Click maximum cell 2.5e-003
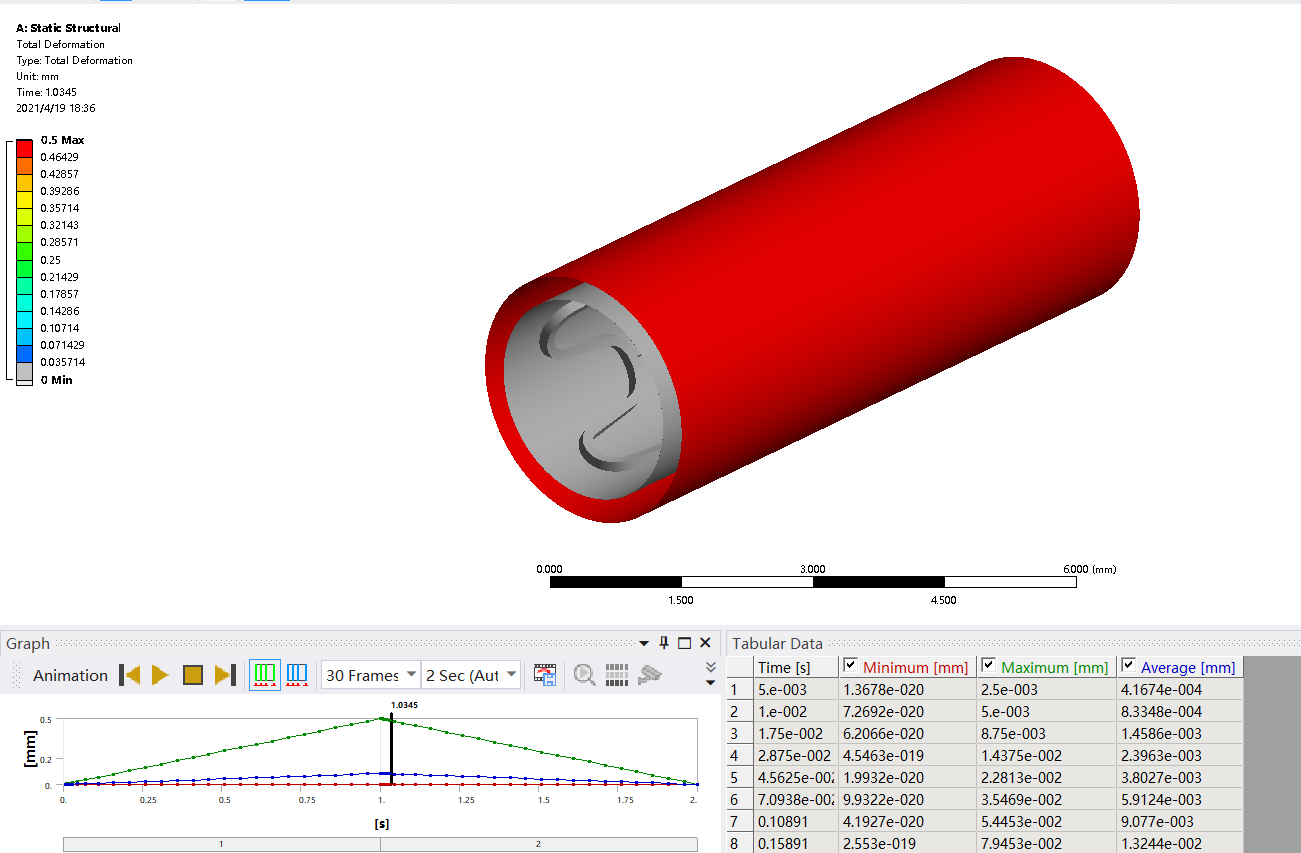This screenshot has height=853, width=1301. tap(1046, 689)
